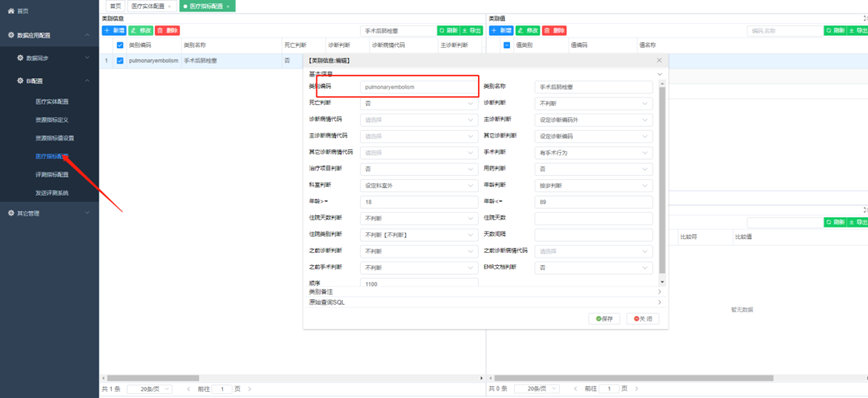Close the 医疗指标配置 page tab
868x398 pixels.
[228, 6]
